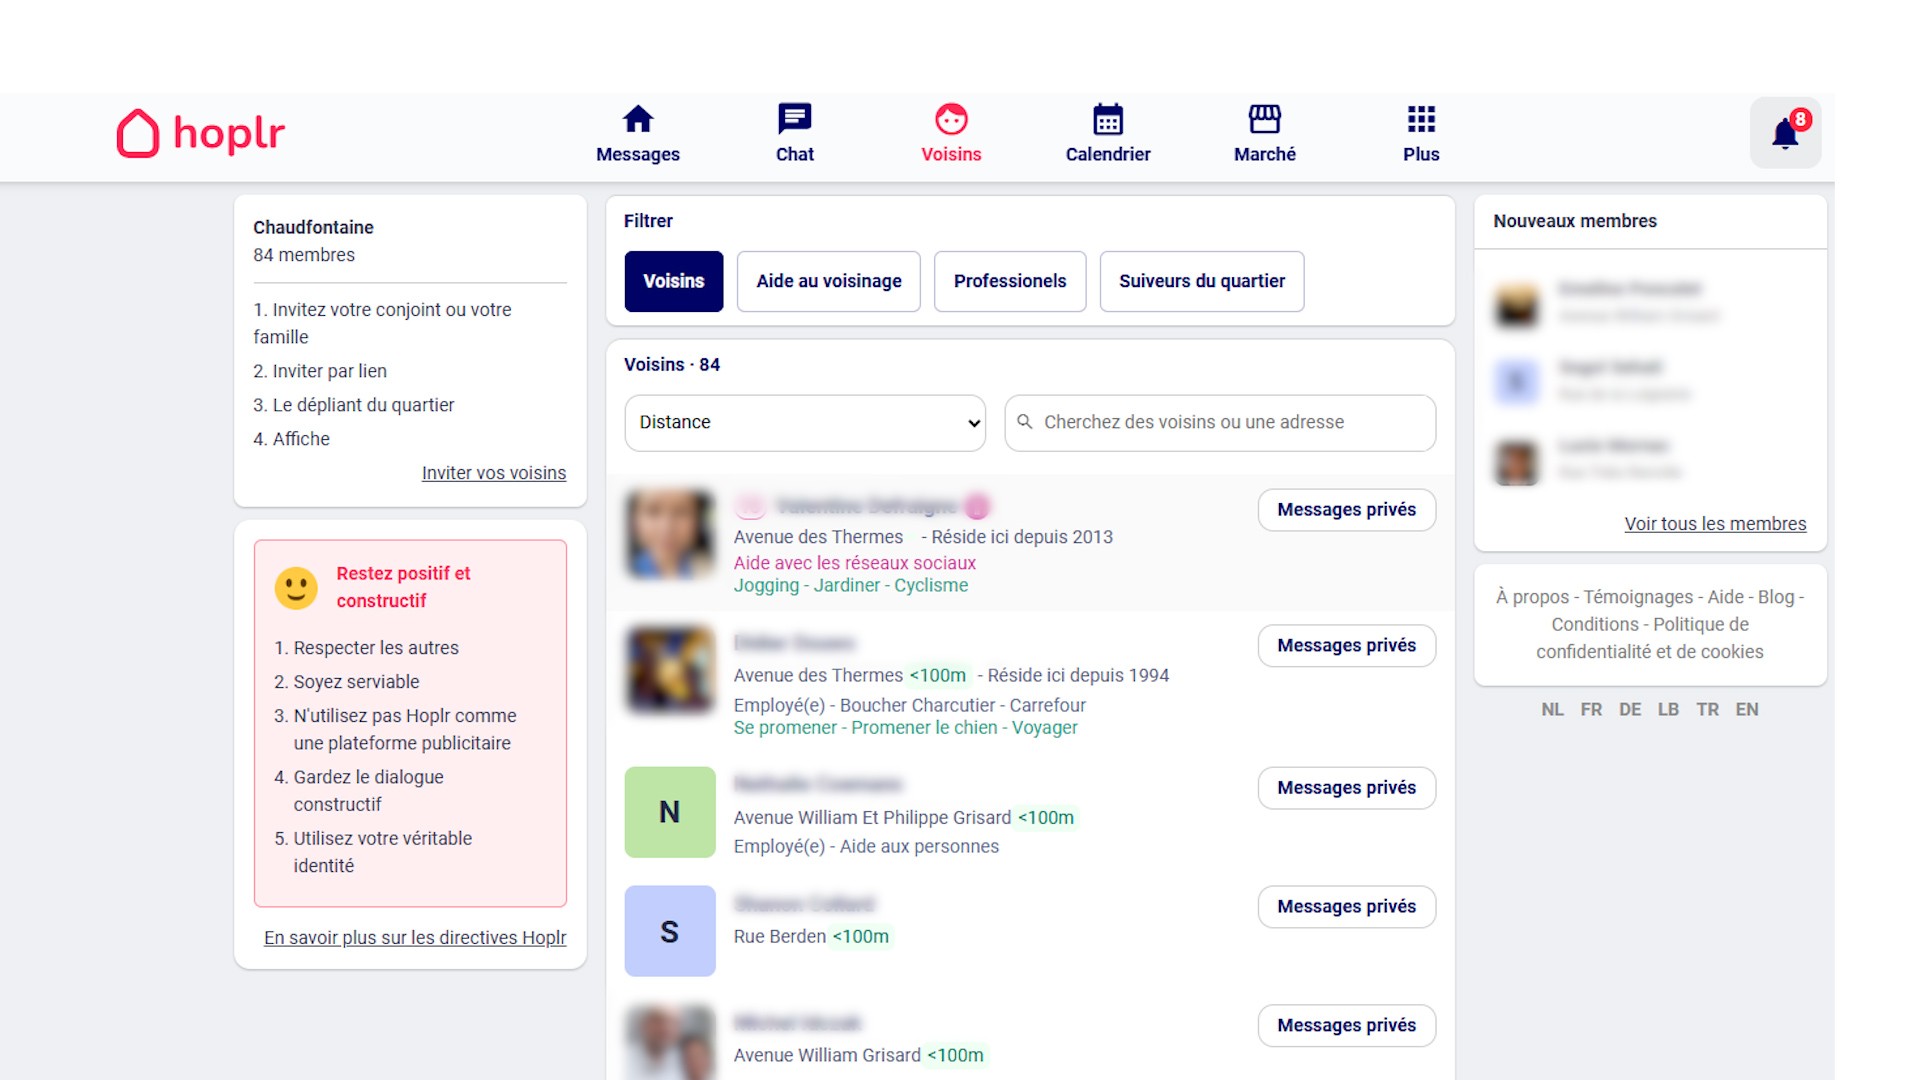
Task: Switch to Aide au voisinage filter
Action: (x=828, y=281)
